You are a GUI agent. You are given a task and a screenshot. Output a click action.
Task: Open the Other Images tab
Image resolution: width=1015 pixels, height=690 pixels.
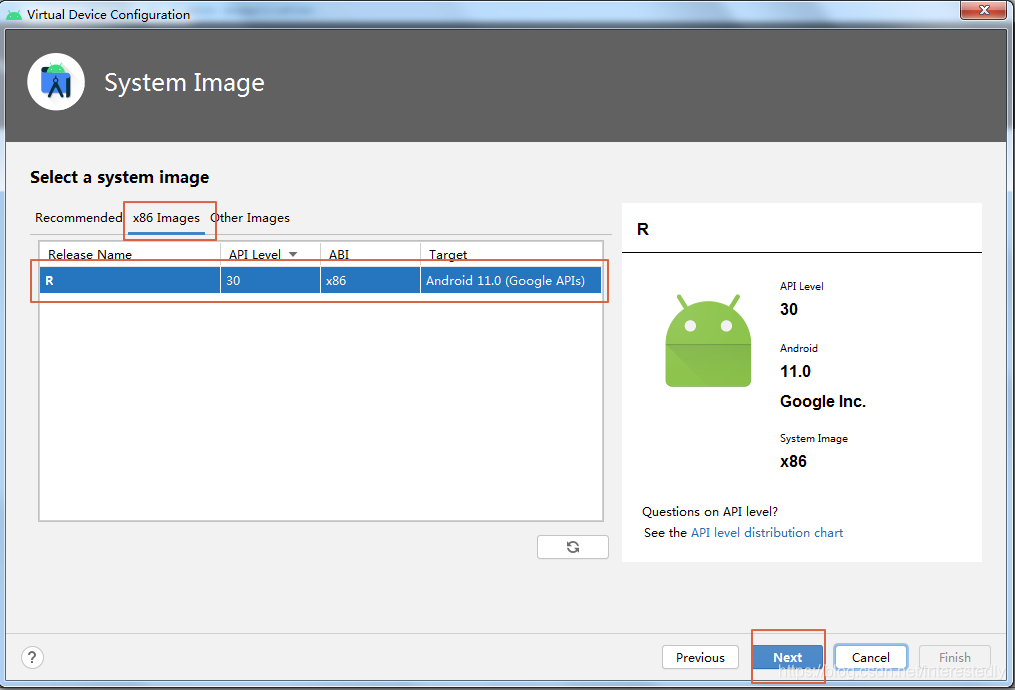click(x=250, y=217)
